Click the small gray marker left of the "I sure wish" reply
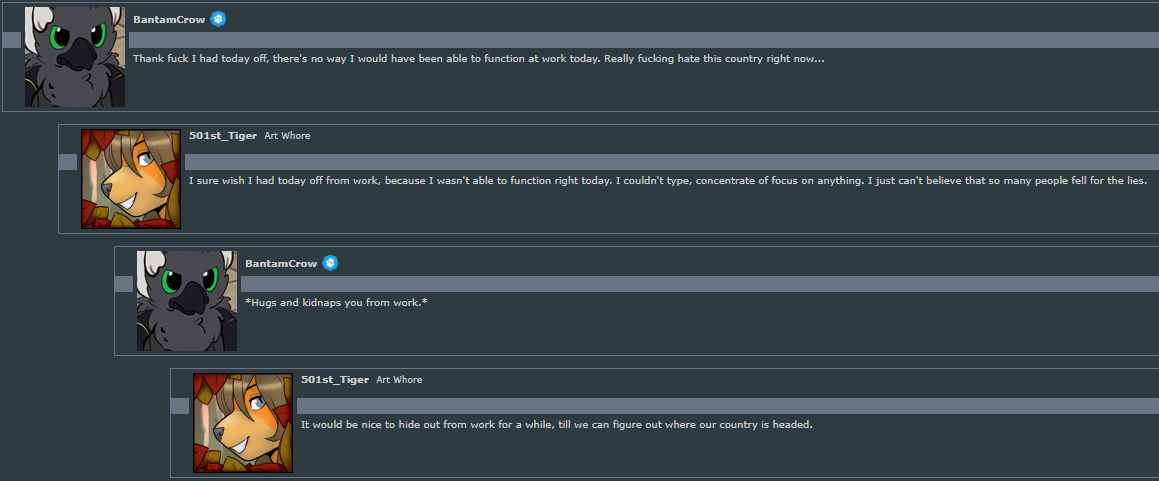 pos(67,162)
